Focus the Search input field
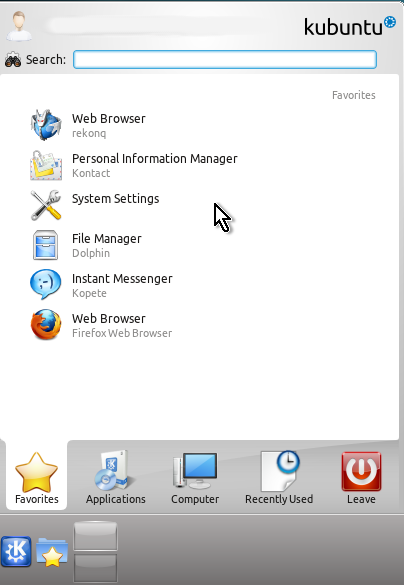 coord(225,60)
